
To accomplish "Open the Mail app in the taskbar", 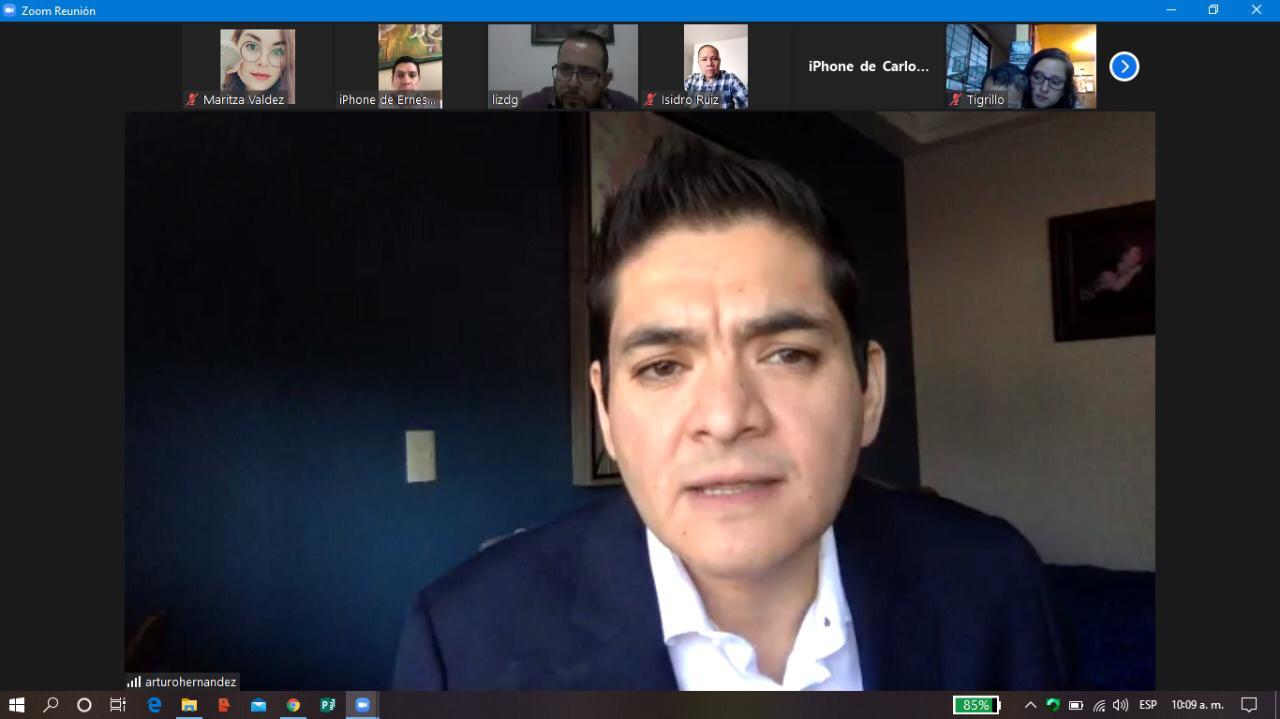I will 258,705.
